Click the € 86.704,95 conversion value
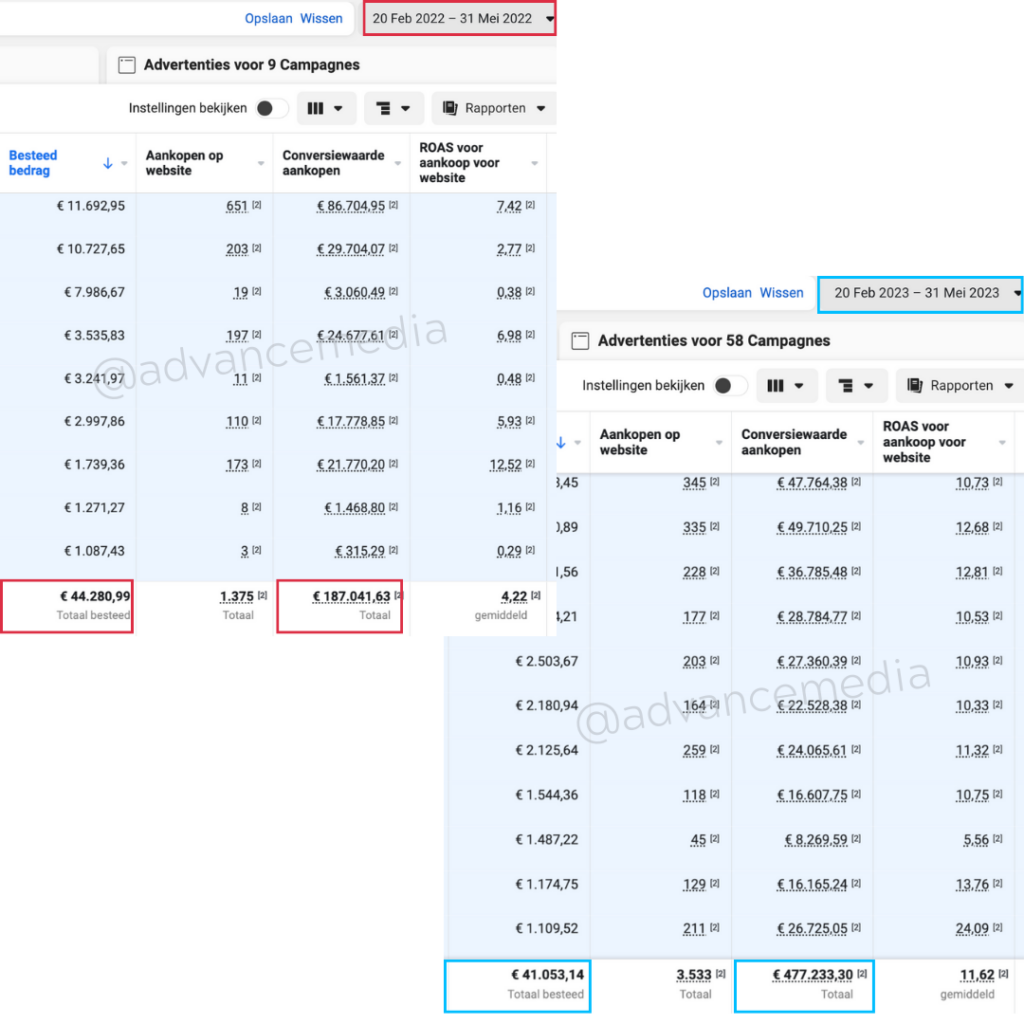This screenshot has width=1024, height=1024. pyautogui.click(x=351, y=206)
